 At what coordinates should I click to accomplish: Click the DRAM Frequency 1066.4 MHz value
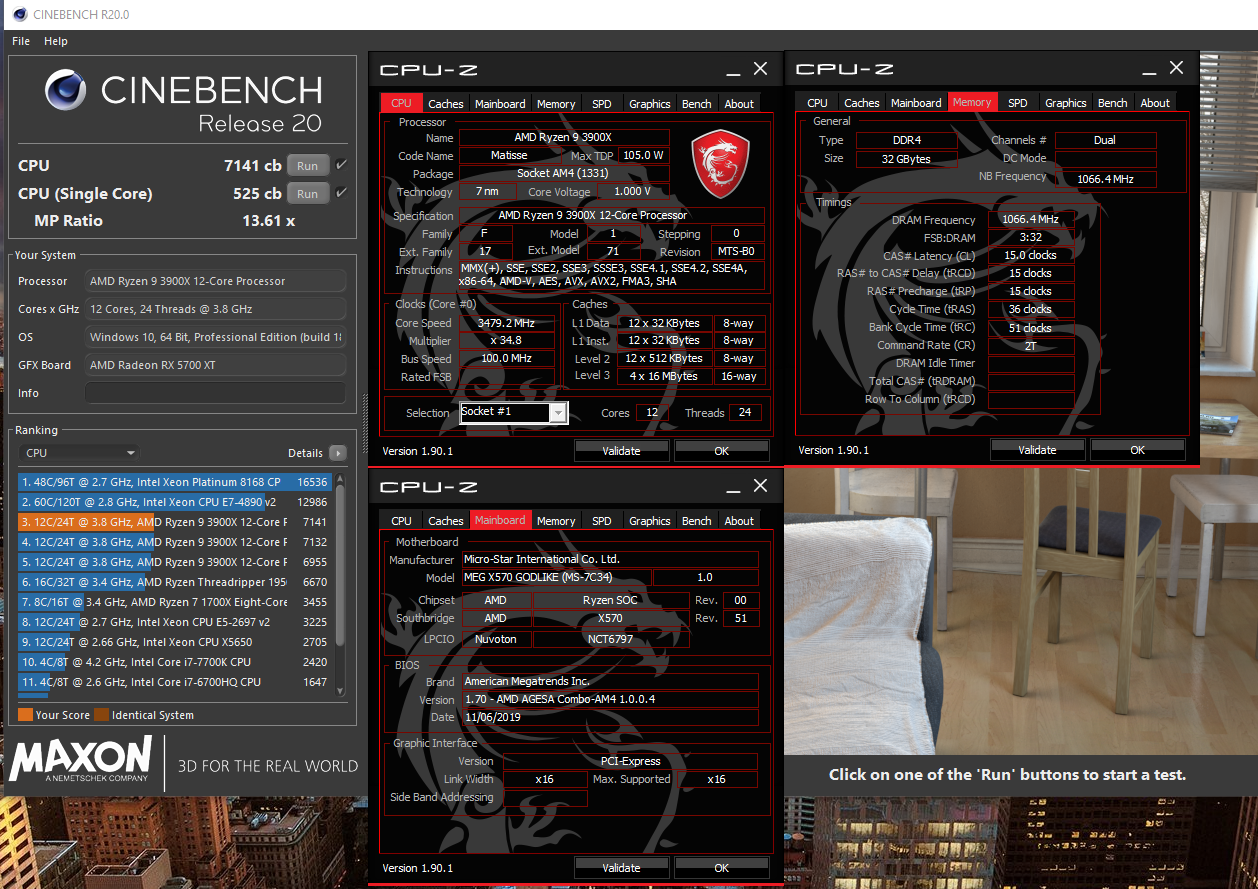pyautogui.click(x=1029, y=219)
